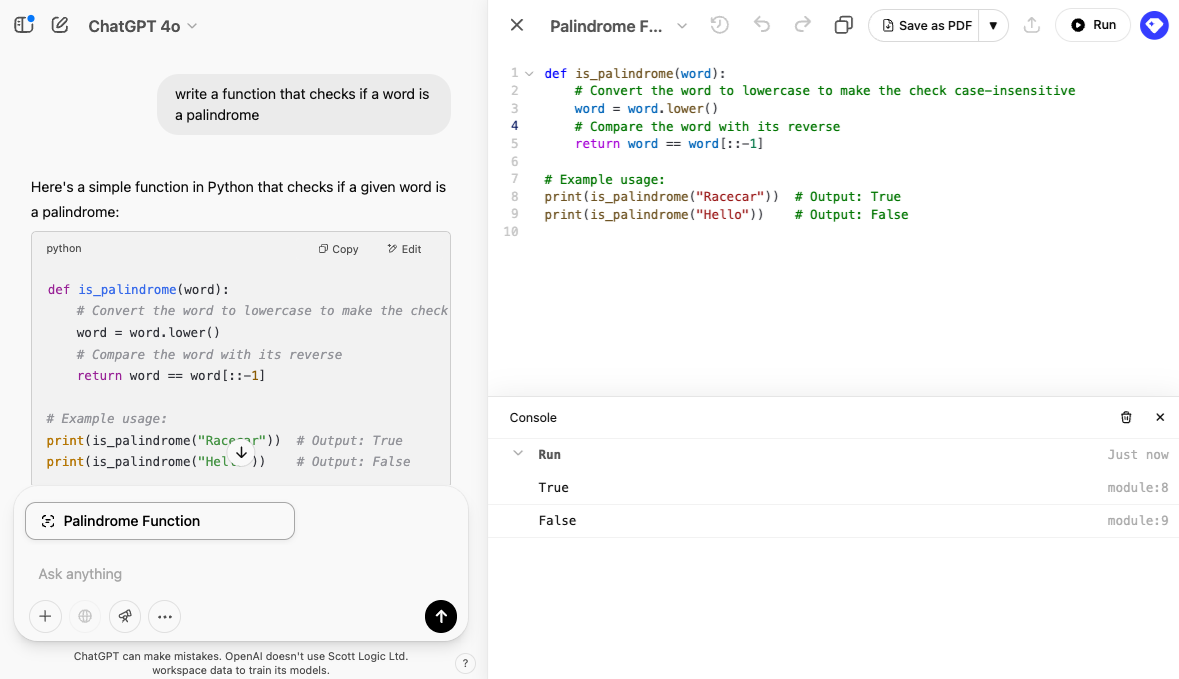
Task: Open the Palindrome F... title dropdown chevron
Action: click(682, 26)
